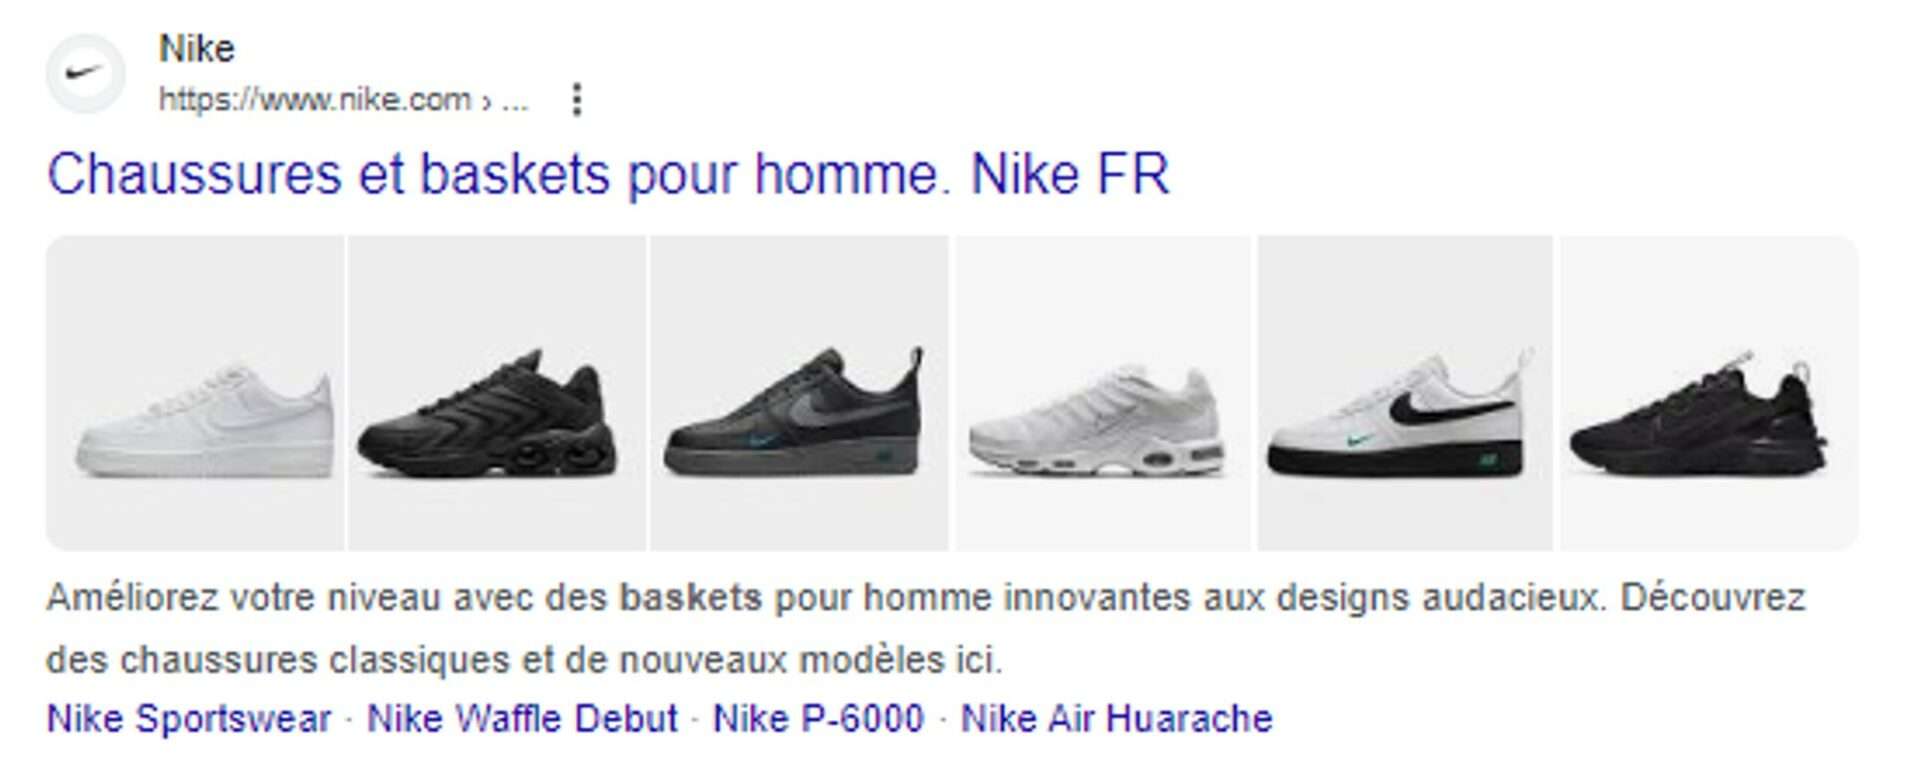
Task: Click the bold 'baskets' keyword in the snippet
Action: [x=691, y=597]
